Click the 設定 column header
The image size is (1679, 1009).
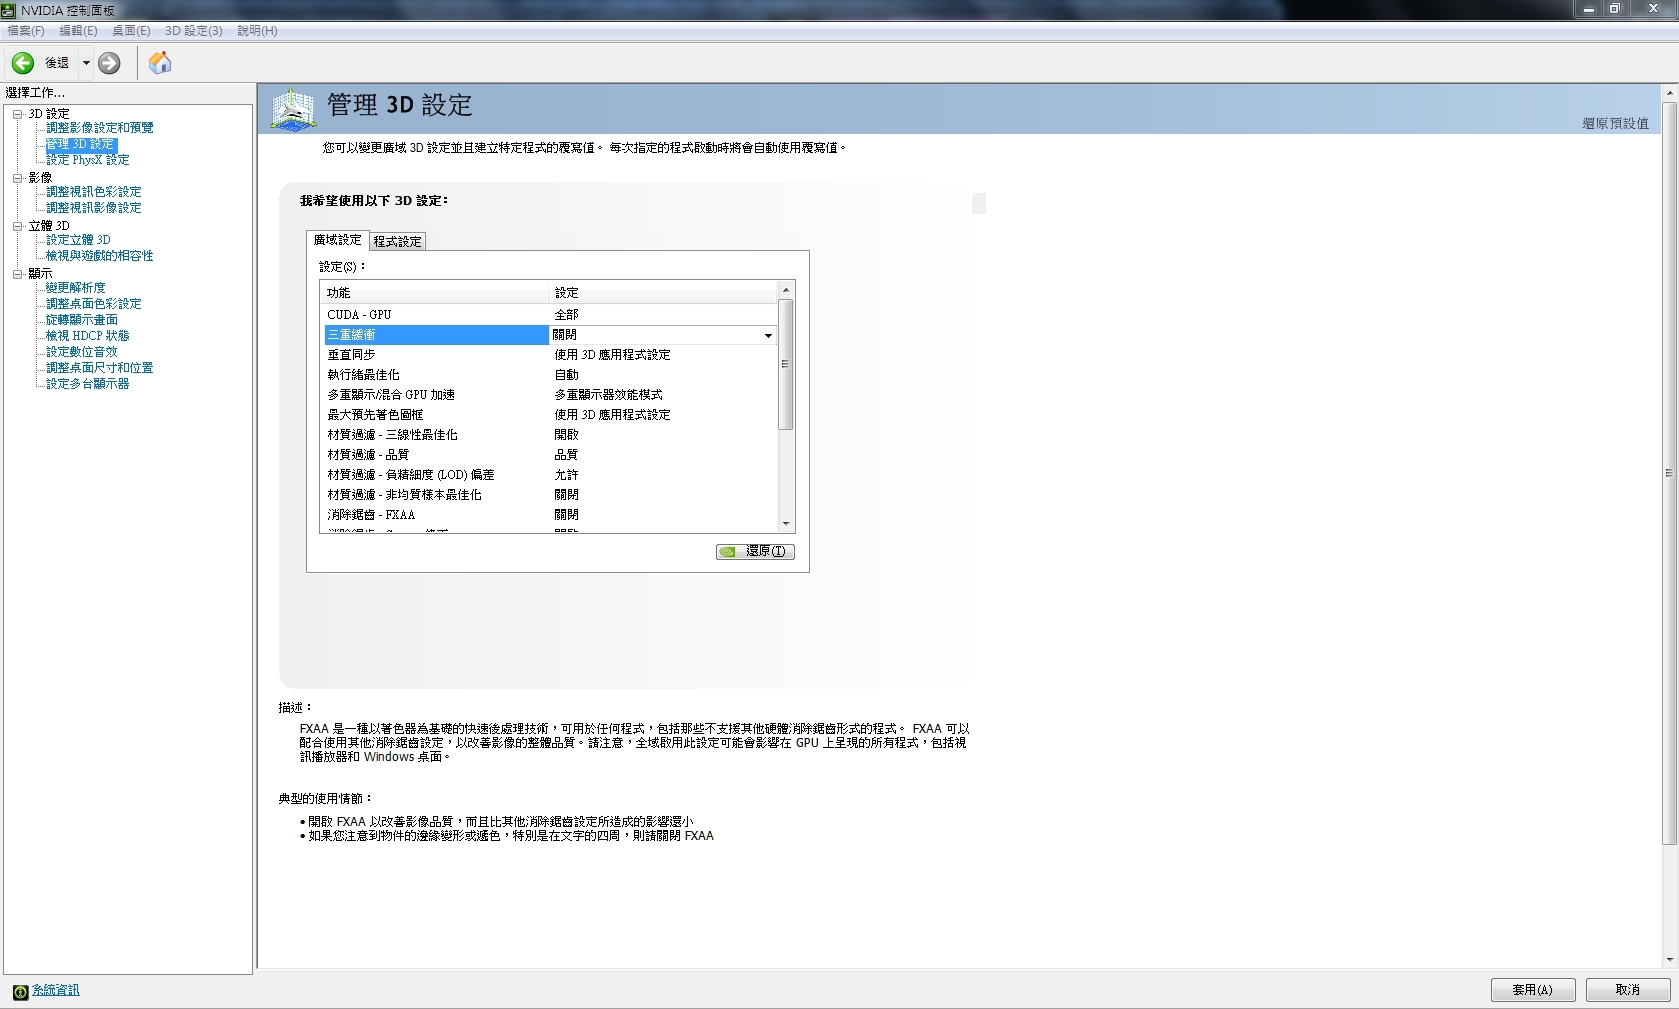pyautogui.click(x=664, y=293)
